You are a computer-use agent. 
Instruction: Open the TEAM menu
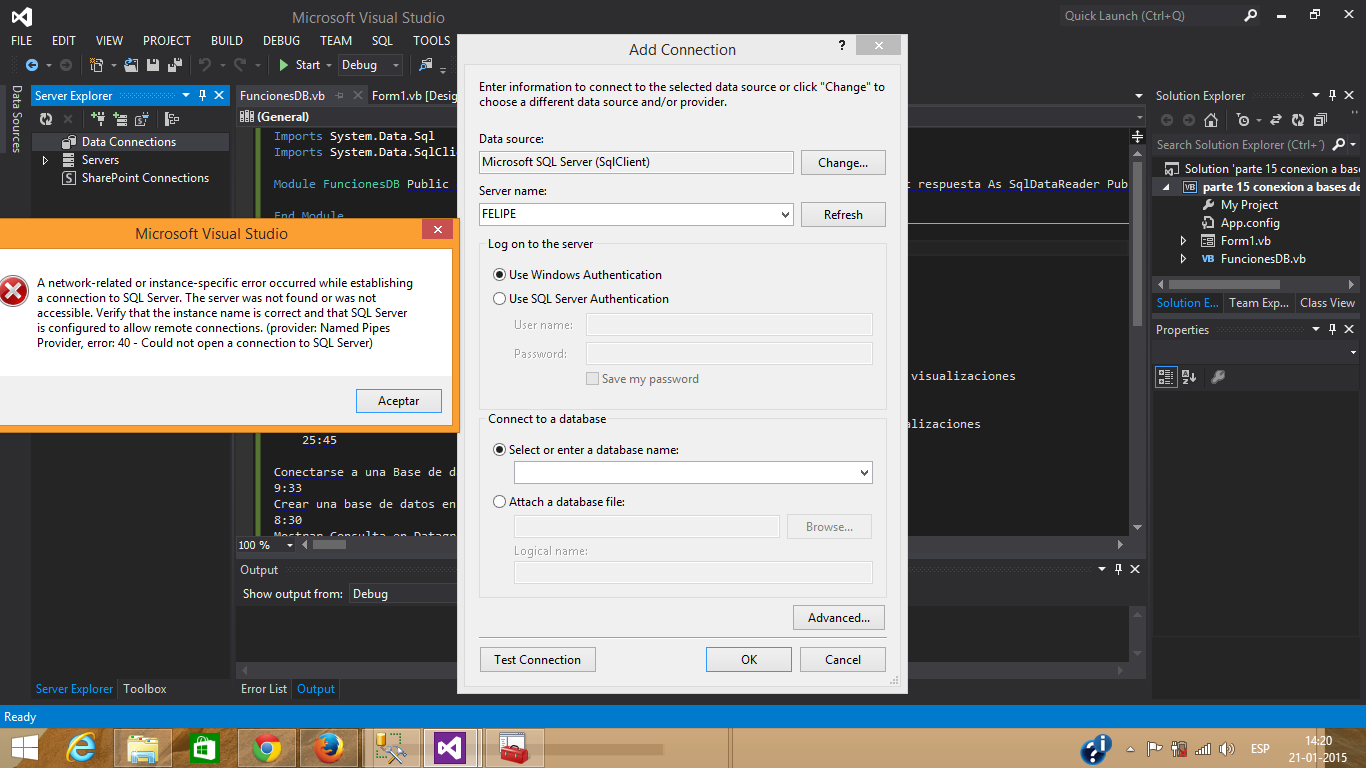[x=336, y=41]
